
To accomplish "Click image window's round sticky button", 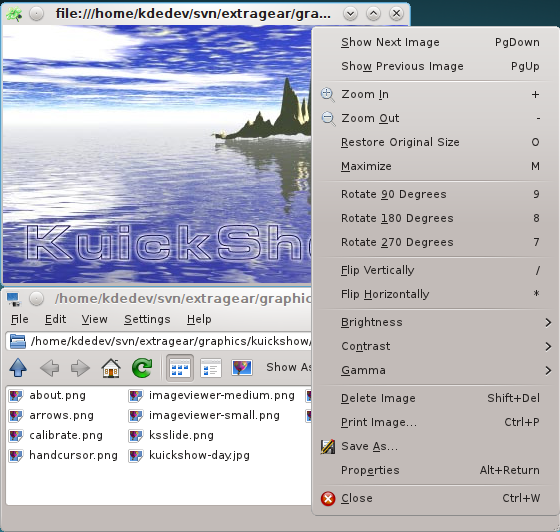I will (x=36, y=14).
